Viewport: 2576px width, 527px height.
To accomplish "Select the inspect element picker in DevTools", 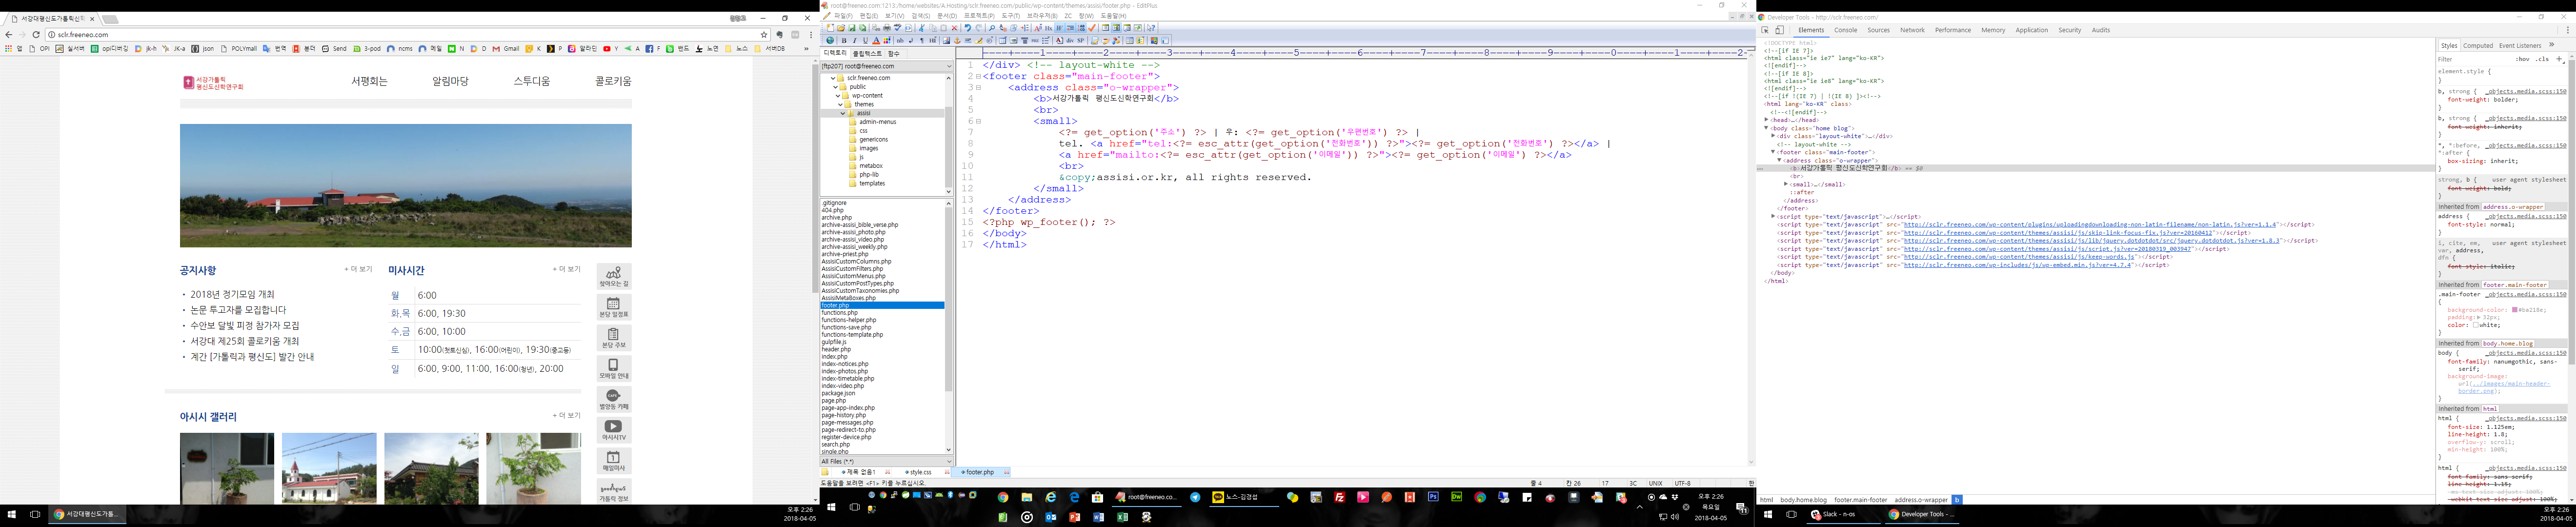I will pyautogui.click(x=1765, y=30).
